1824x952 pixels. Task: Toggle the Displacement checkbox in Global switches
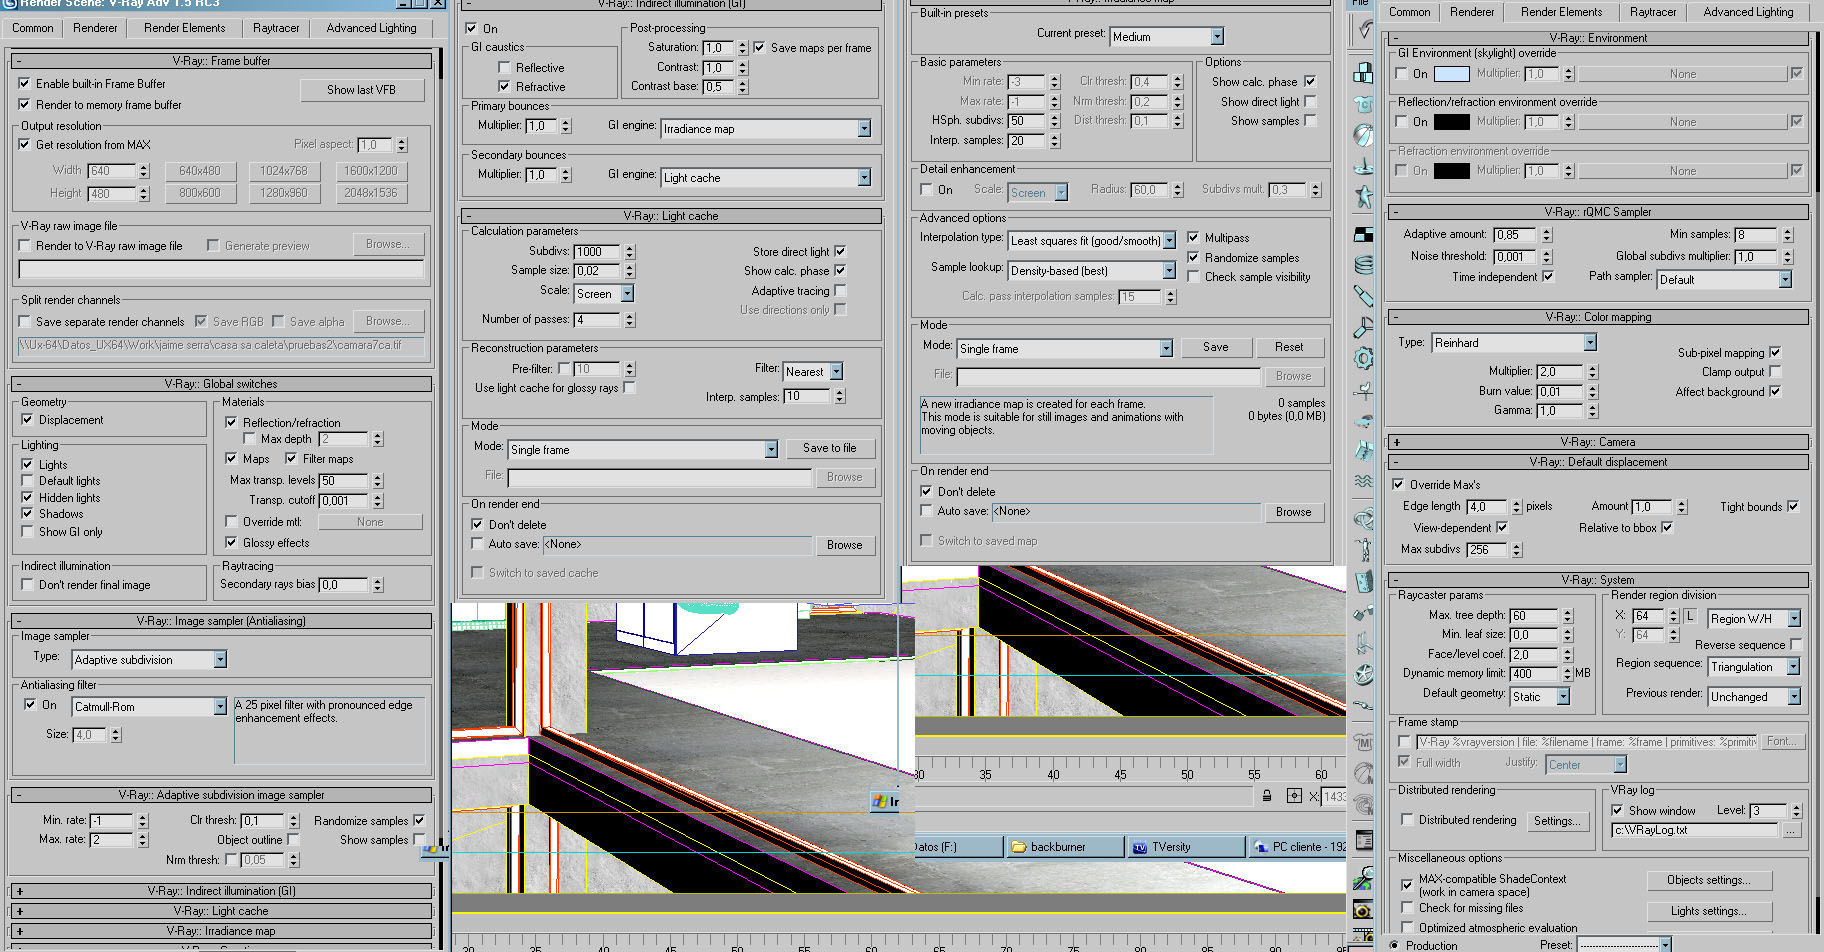point(27,420)
